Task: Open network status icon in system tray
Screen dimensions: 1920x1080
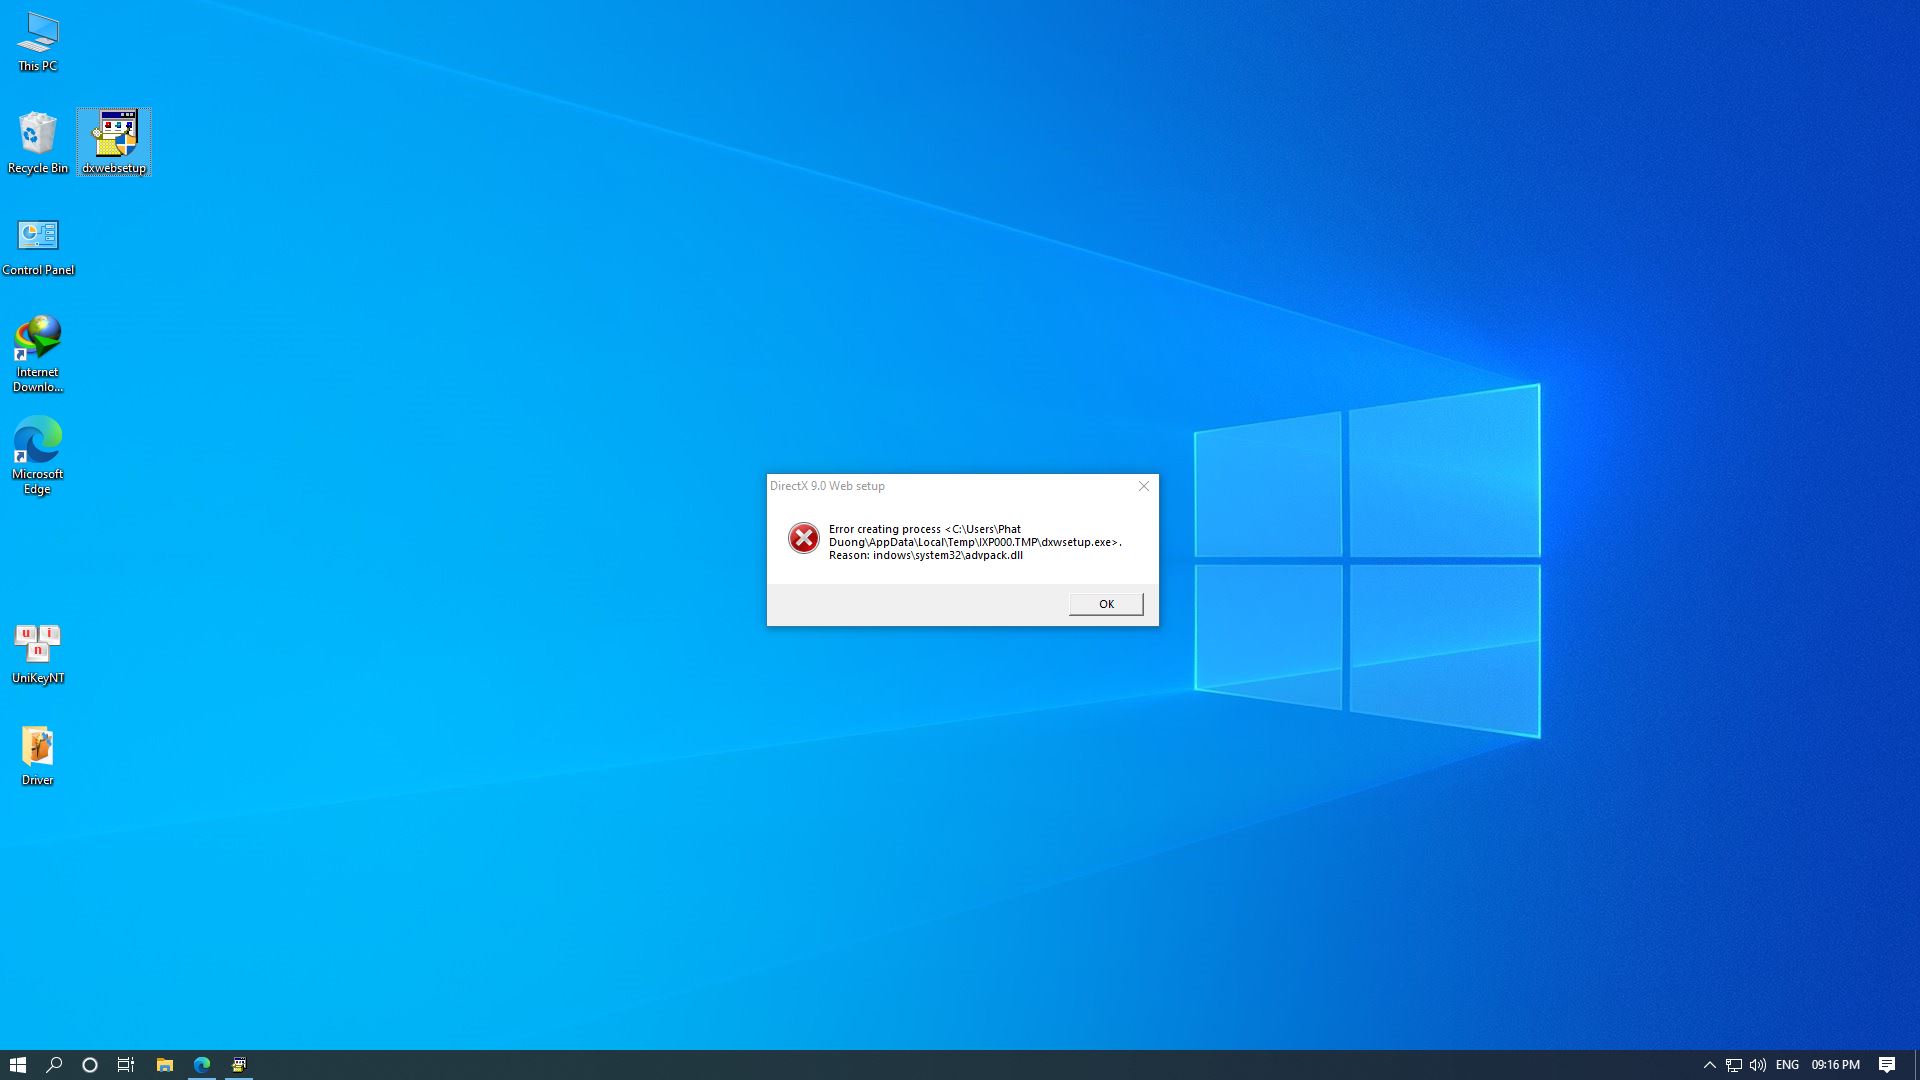Action: click(x=1734, y=1064)
